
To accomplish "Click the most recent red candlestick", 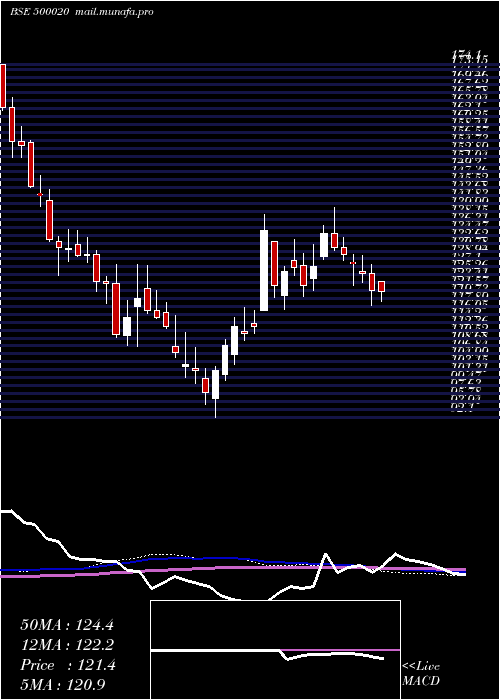I will pyautogui.click(x=381, y=287).
